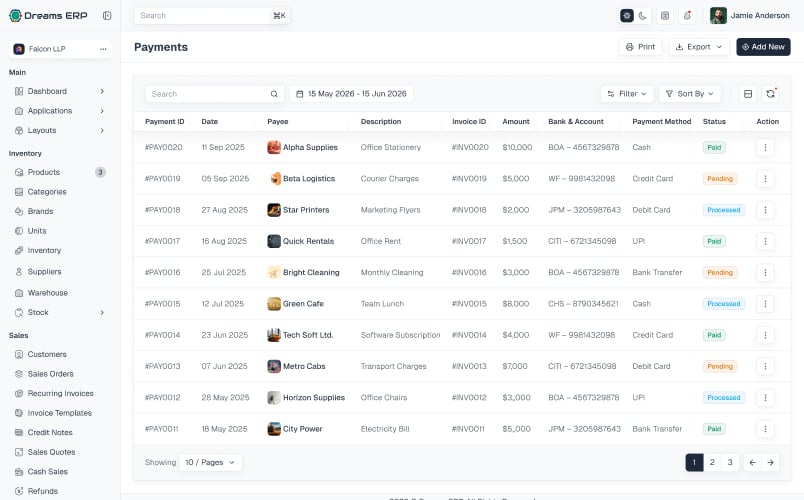
Task: Click the Add New button
Action: pyautogui.click(x=763, y=47)
